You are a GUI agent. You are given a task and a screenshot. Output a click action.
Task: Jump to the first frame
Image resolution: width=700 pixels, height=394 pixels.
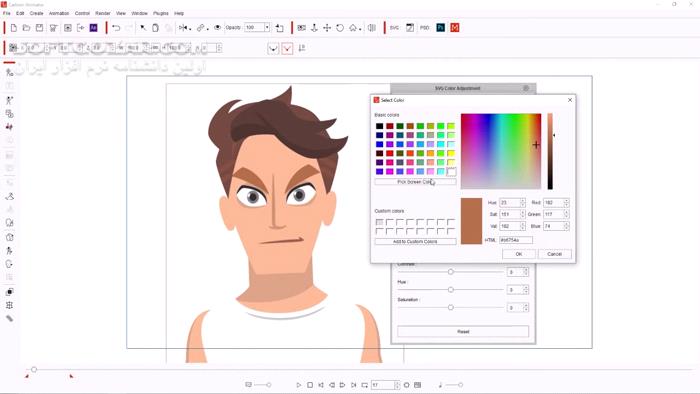tap(321, 385)
